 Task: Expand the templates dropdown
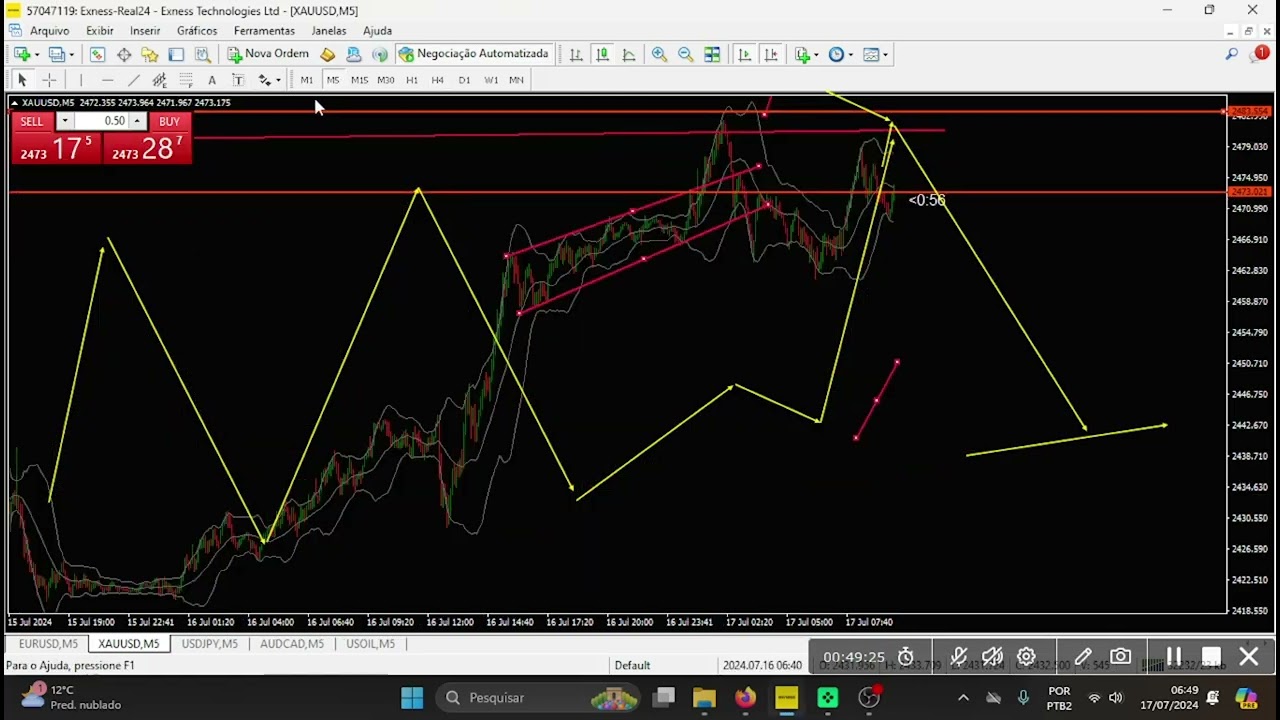[885, 55]
